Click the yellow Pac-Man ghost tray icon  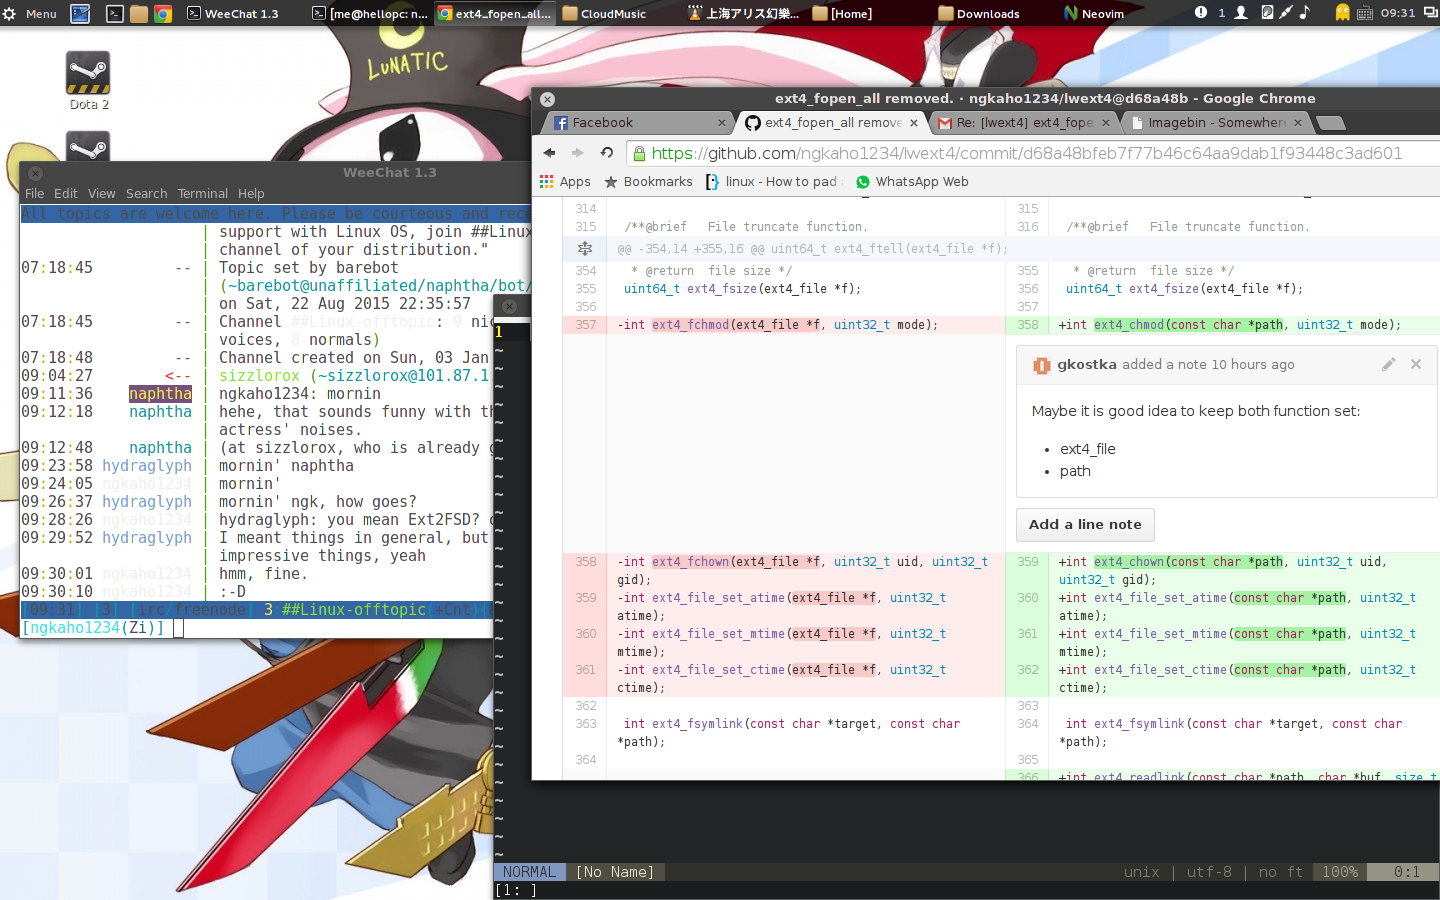[x=1343, y=12]
